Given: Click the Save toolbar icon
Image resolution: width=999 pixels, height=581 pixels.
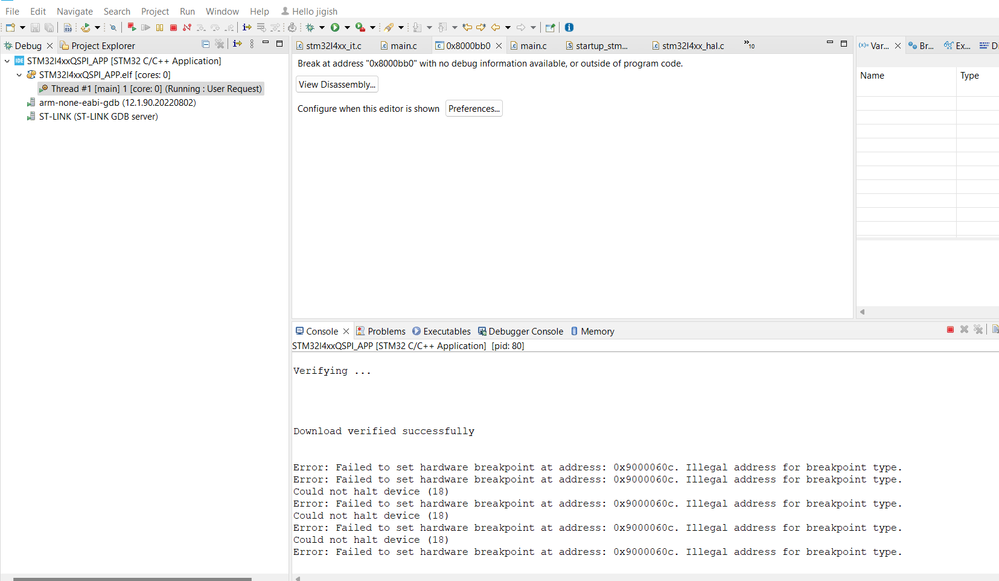Looking at the screenshot, I should 35,27.
